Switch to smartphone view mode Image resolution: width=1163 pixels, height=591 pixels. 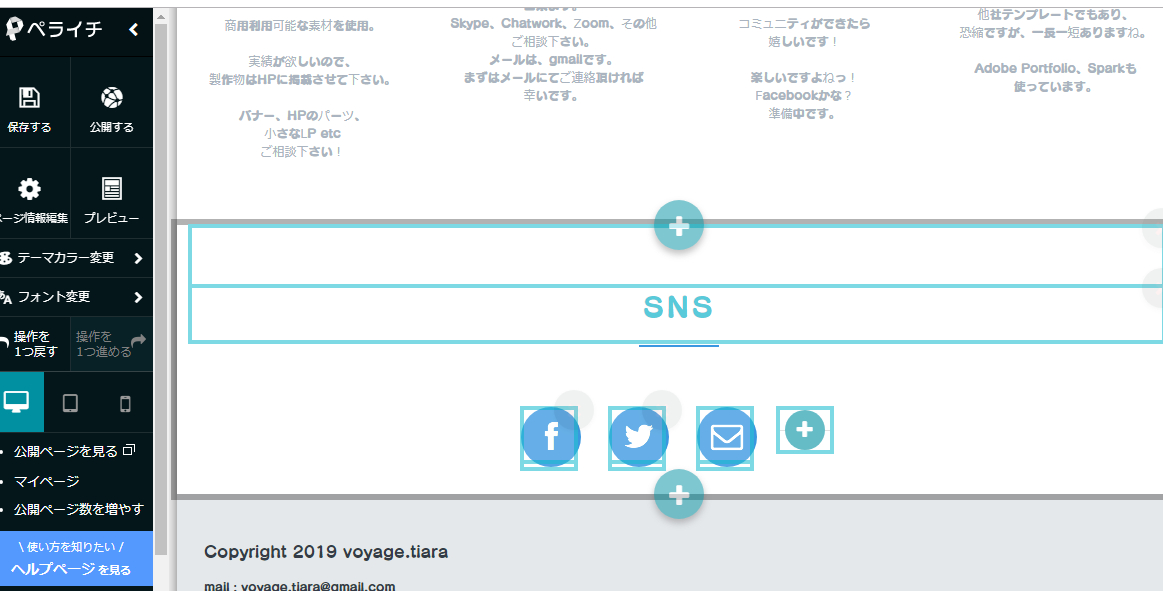click(x=125, y=403)
